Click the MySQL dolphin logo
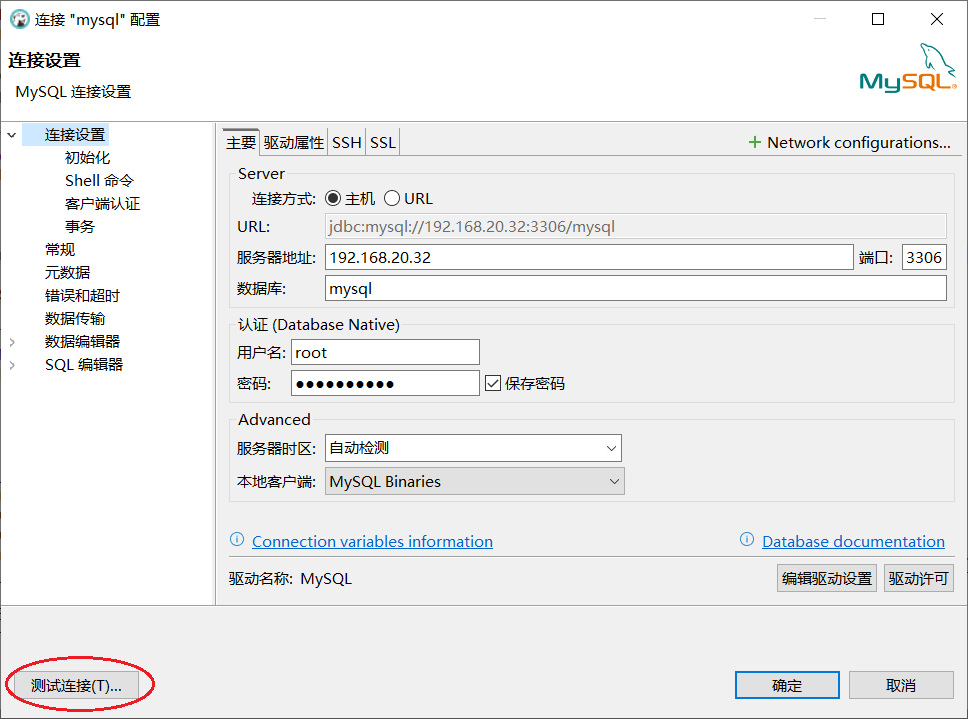 pos(908,68)
